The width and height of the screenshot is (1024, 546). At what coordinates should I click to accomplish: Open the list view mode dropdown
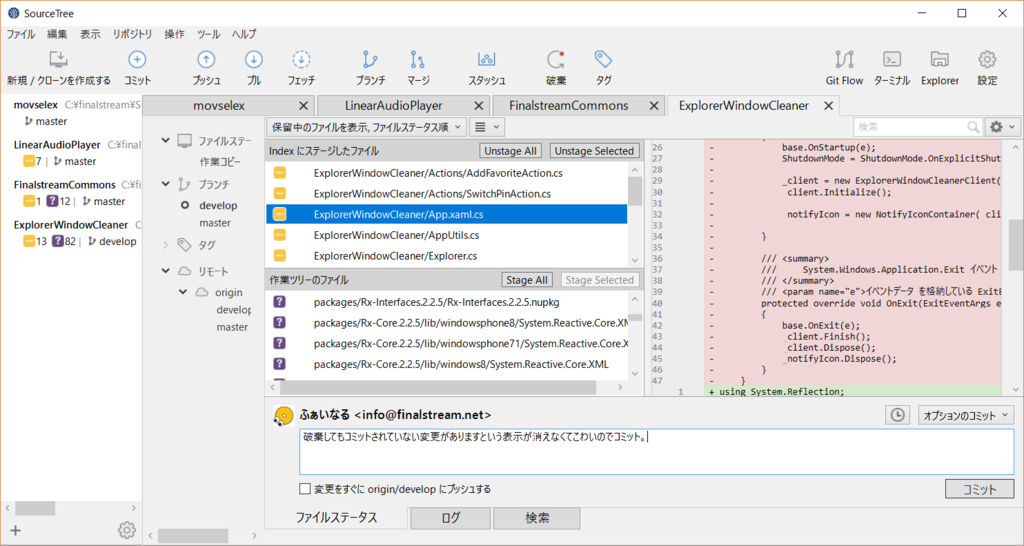(487, 127)
